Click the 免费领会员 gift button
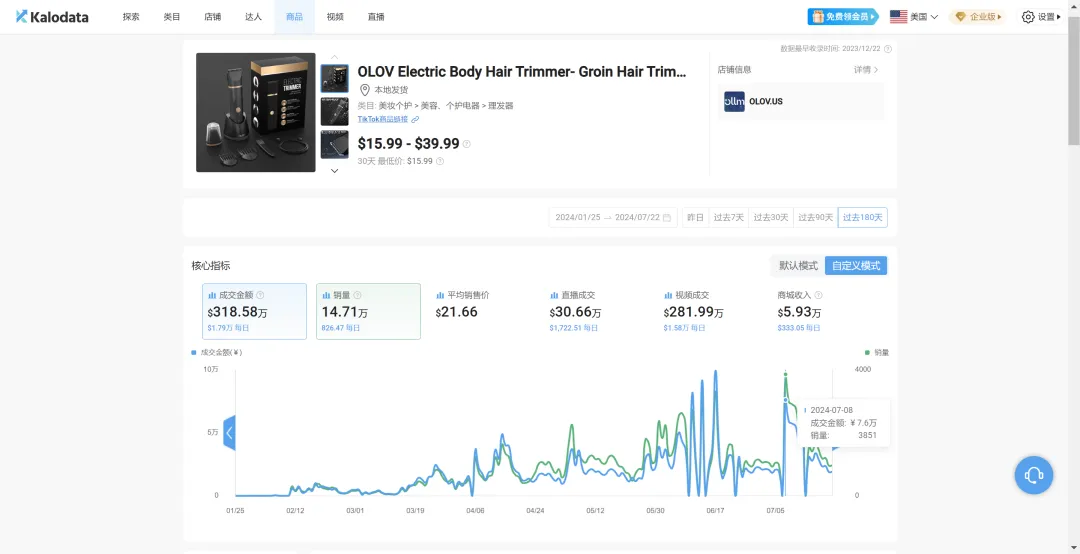Image resolution: width=1080 pixels, height=554 pixels. 843,17
